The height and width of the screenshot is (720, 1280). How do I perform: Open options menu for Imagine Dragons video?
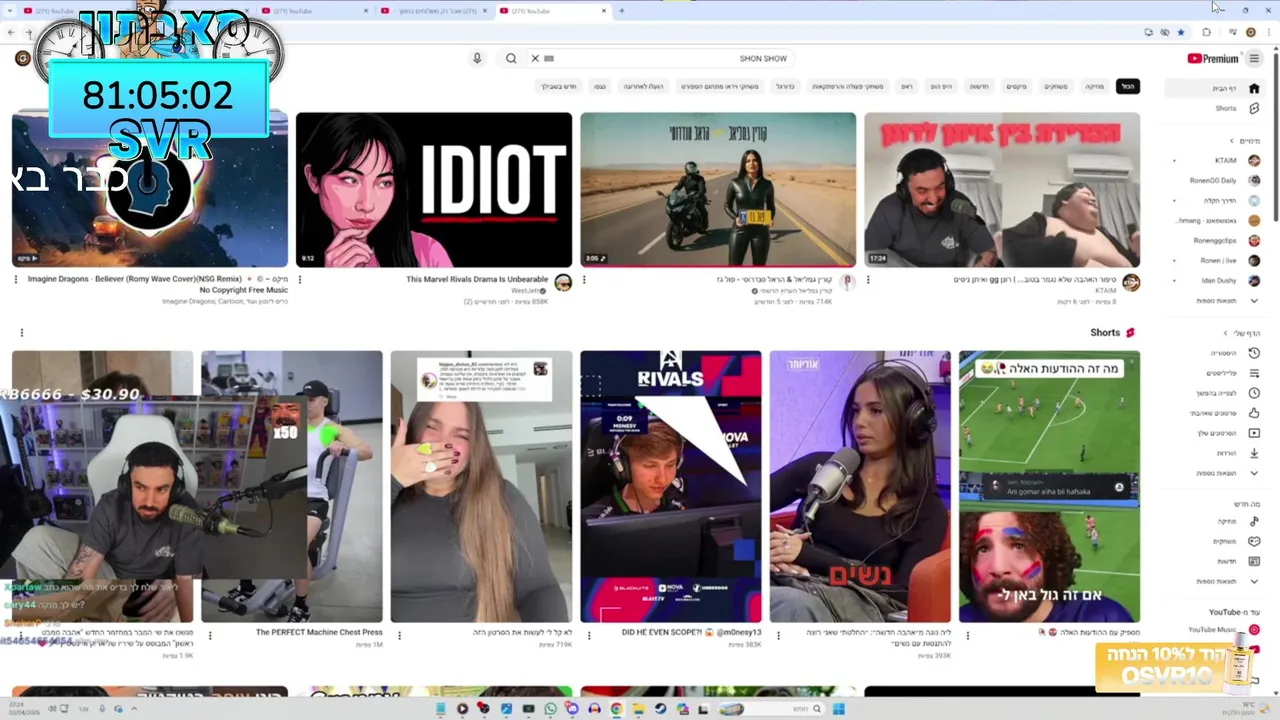[x=16, y=280]
